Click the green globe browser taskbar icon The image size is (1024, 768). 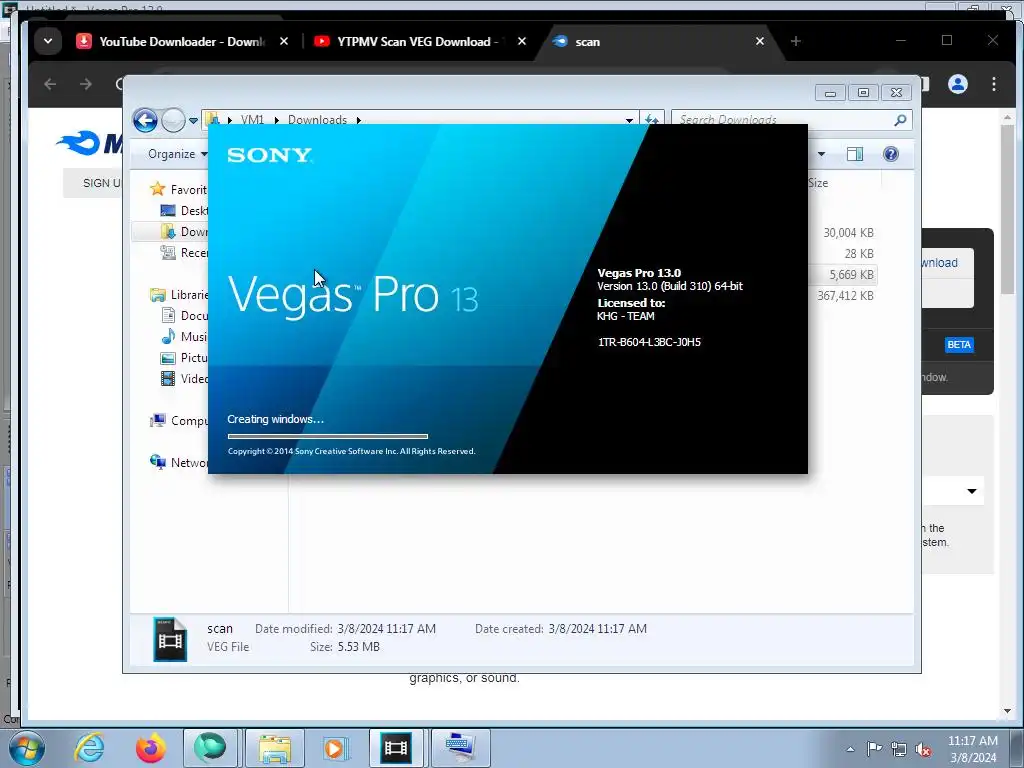210,748
